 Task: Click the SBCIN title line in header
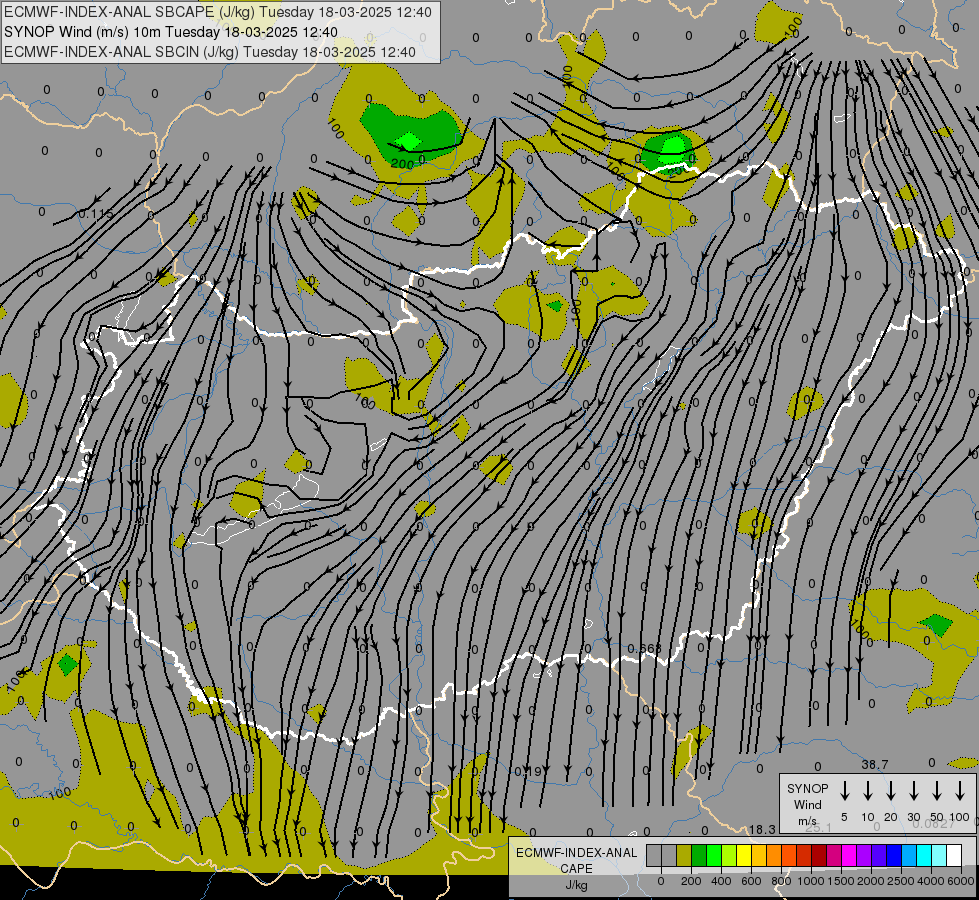point(210,52)
